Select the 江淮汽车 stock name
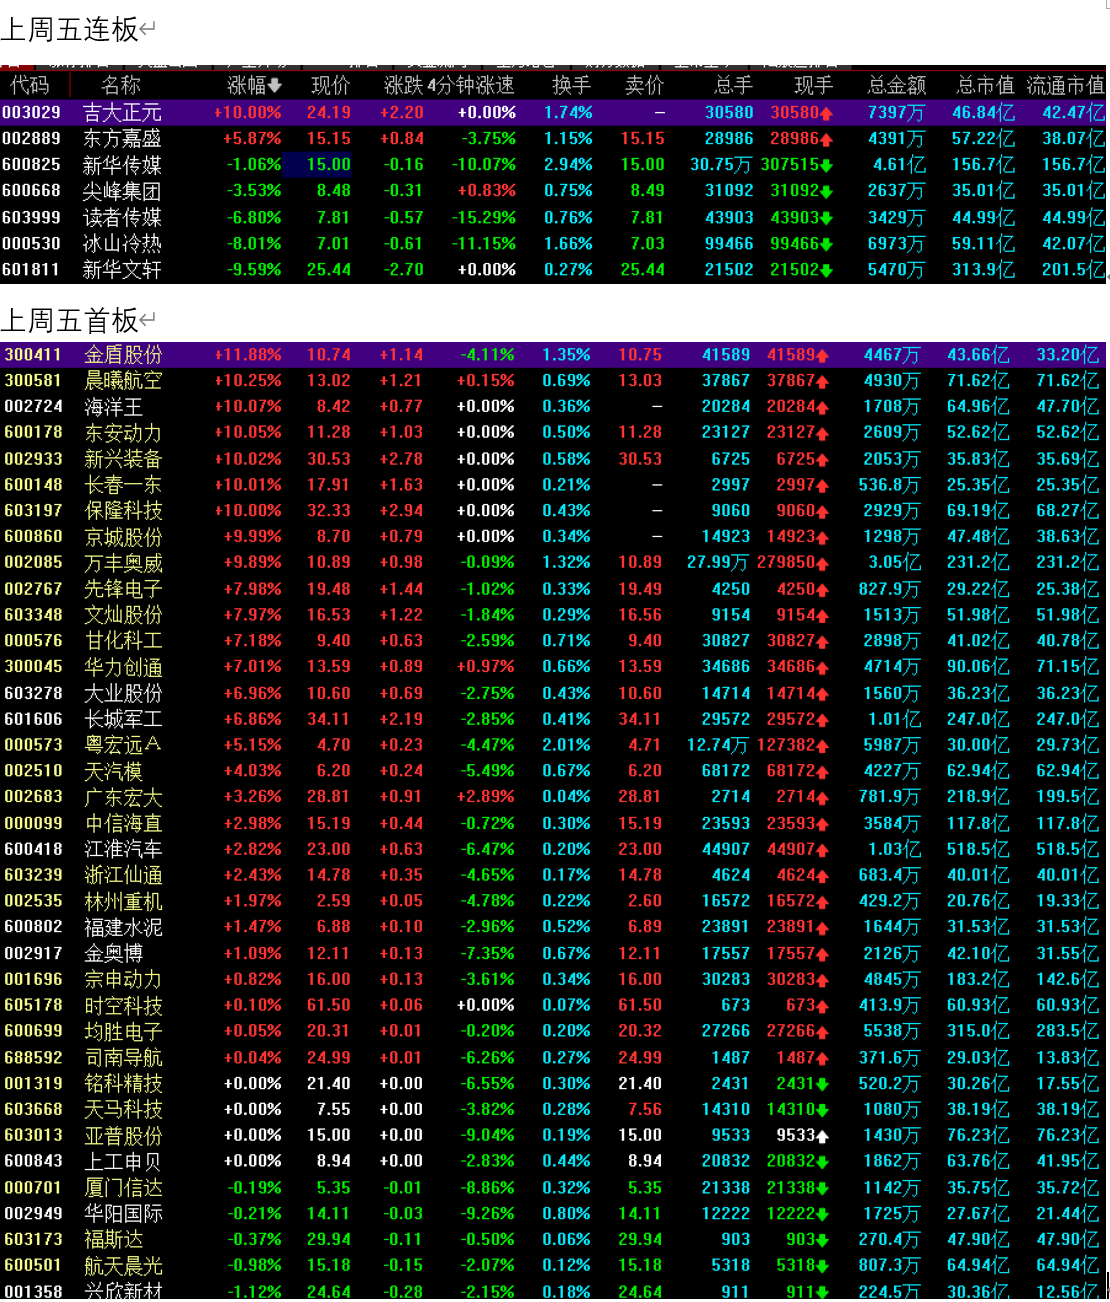Screen dimensions: 1110x1302 (123, 849)
